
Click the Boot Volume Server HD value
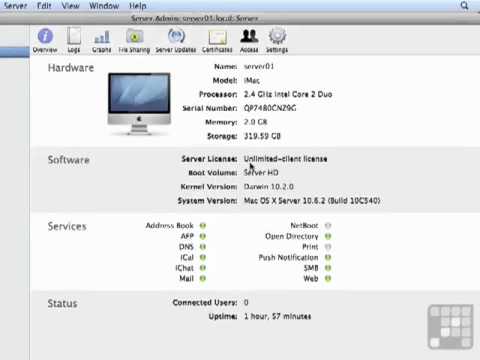(261, 173)
